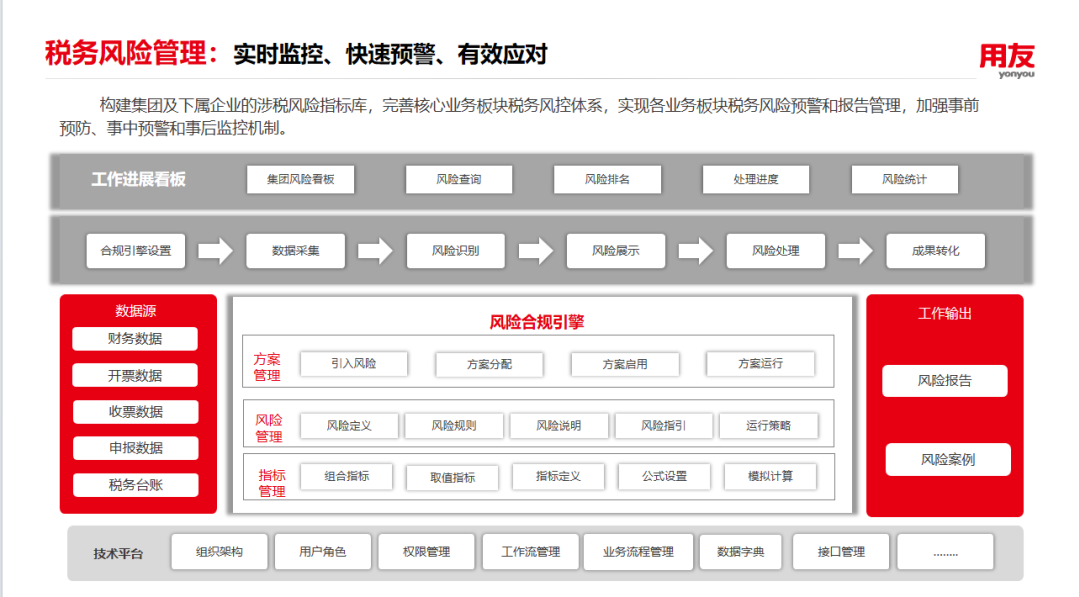1080x597 pixels.
Task: Select 引入风险 in 方案管理
Action: [354, 364]
